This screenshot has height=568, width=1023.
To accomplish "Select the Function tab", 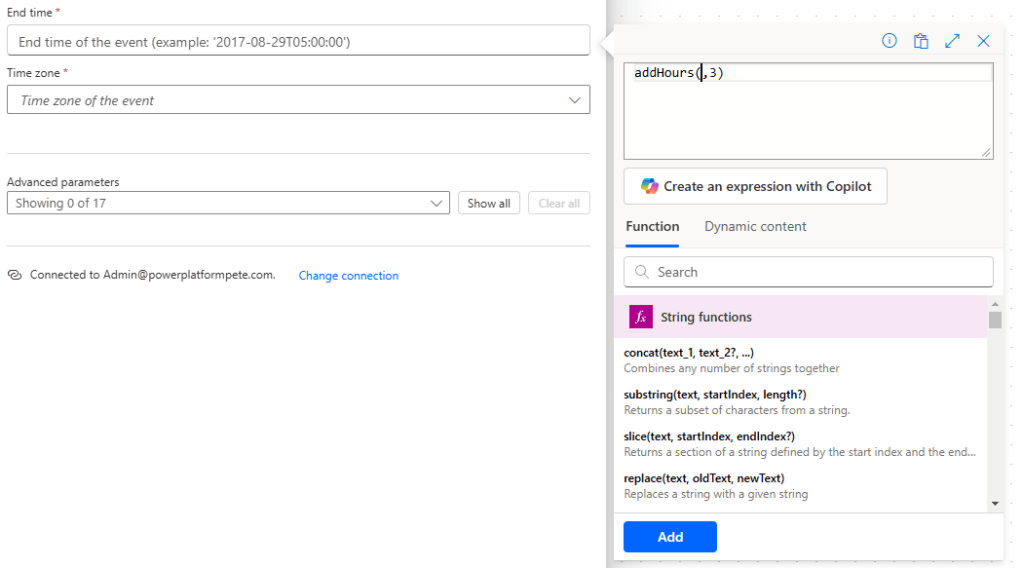I will 652,227.
